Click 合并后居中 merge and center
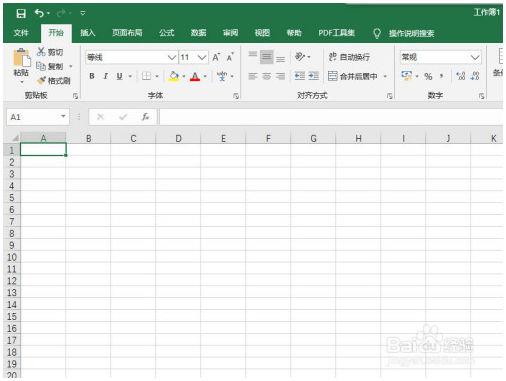 (x=353, y=76)
